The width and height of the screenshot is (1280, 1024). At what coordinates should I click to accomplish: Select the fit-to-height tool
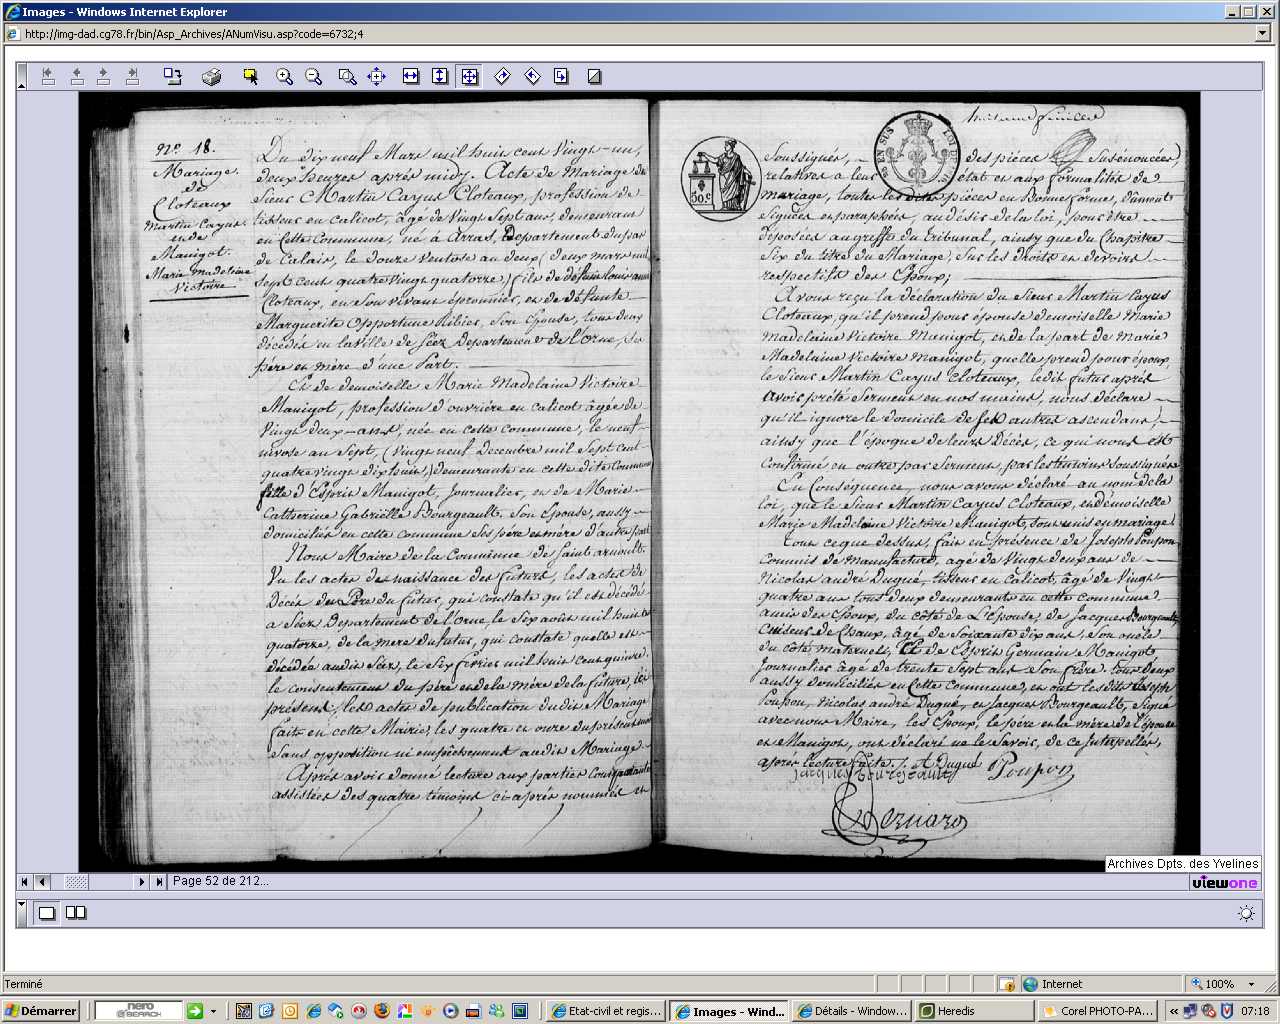tap(440, 76)
